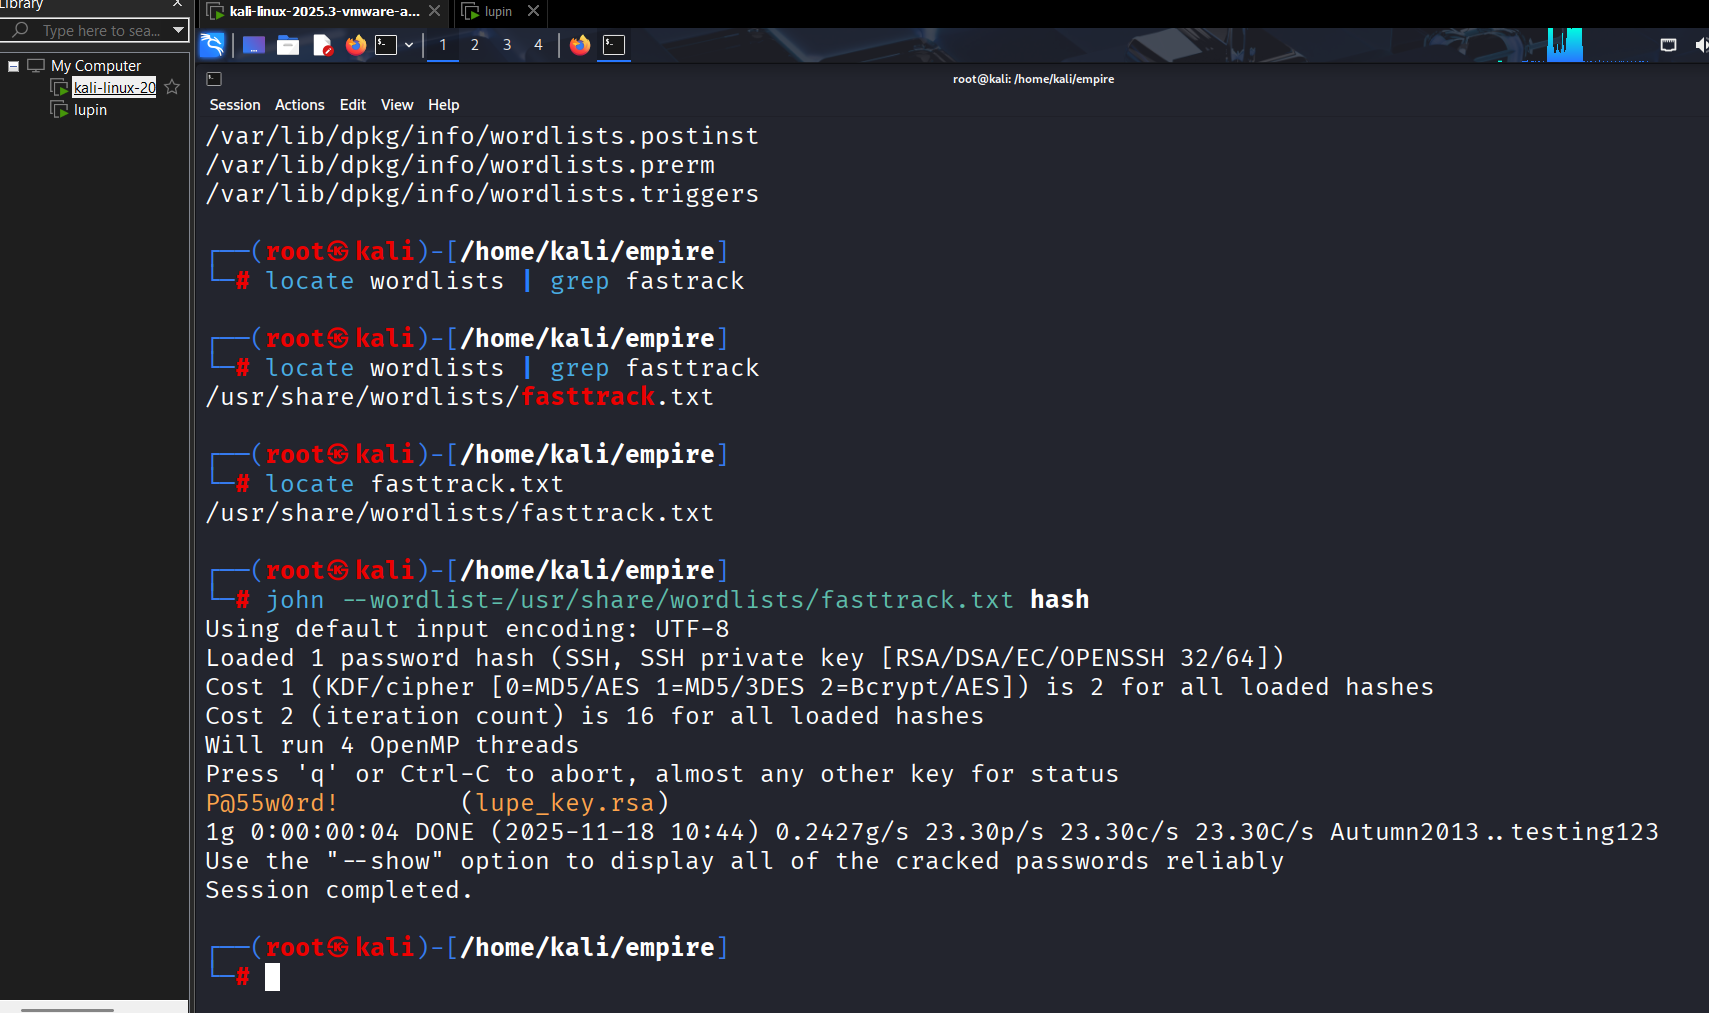Switch to workspace 2
This screenshot has height=1013, width=1709.
(x=475, y=45)
